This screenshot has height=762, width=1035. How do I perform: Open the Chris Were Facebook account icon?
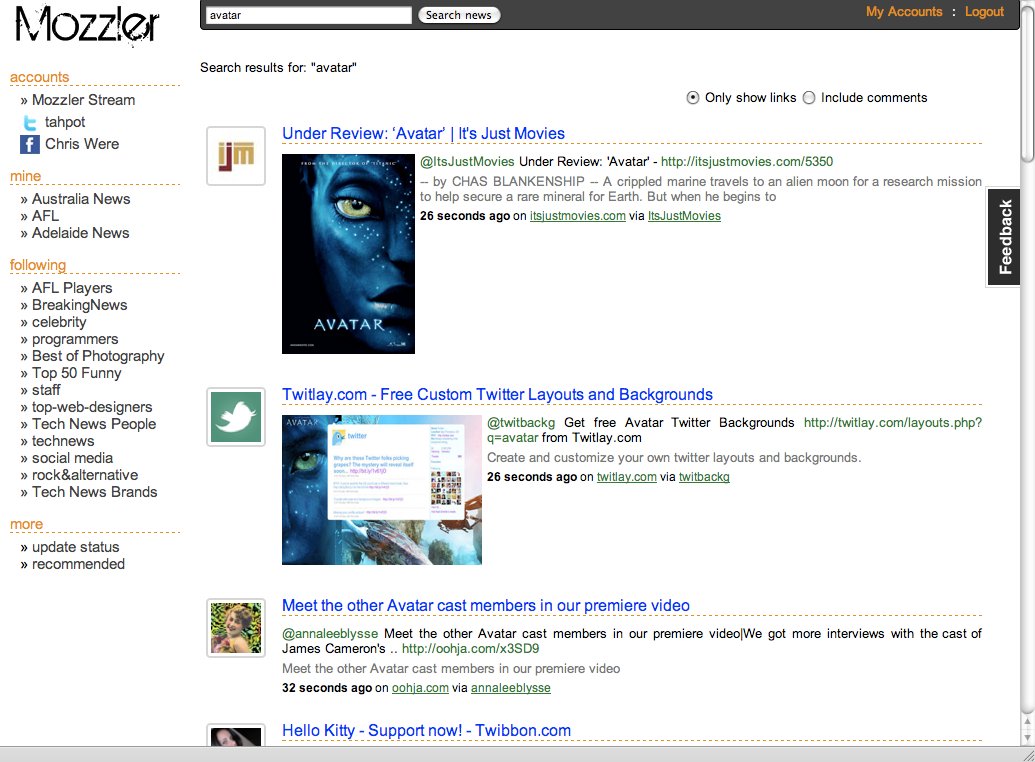click(x=30, y=144)
